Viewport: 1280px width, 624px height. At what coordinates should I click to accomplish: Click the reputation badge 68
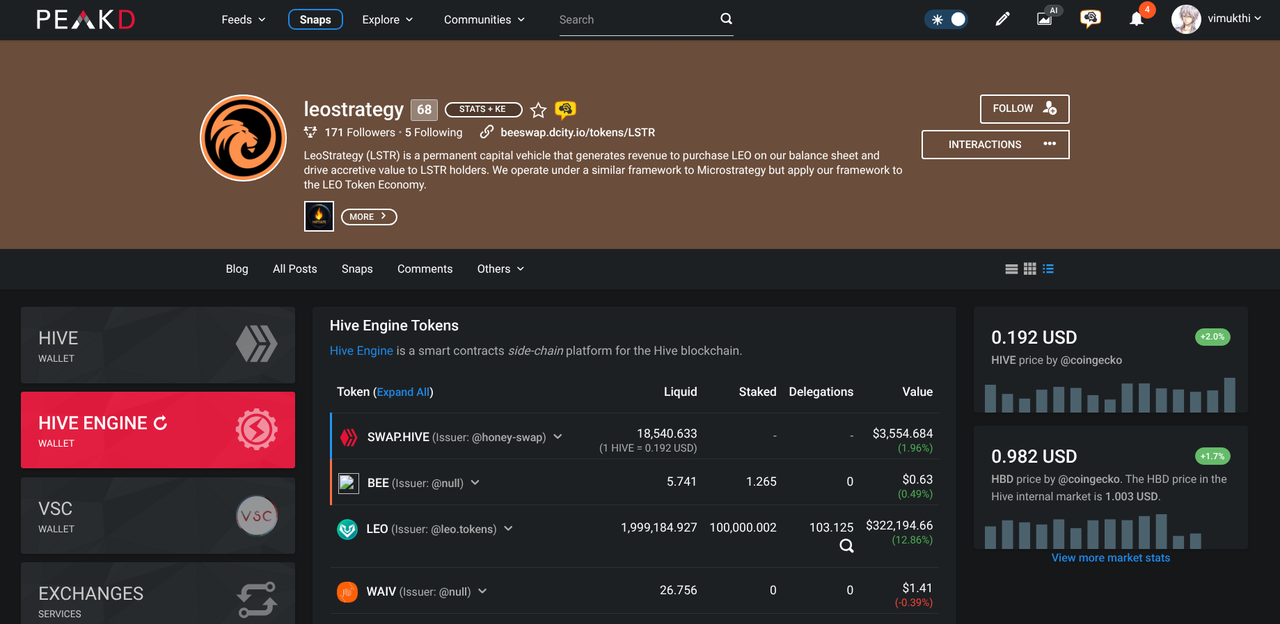425,110
